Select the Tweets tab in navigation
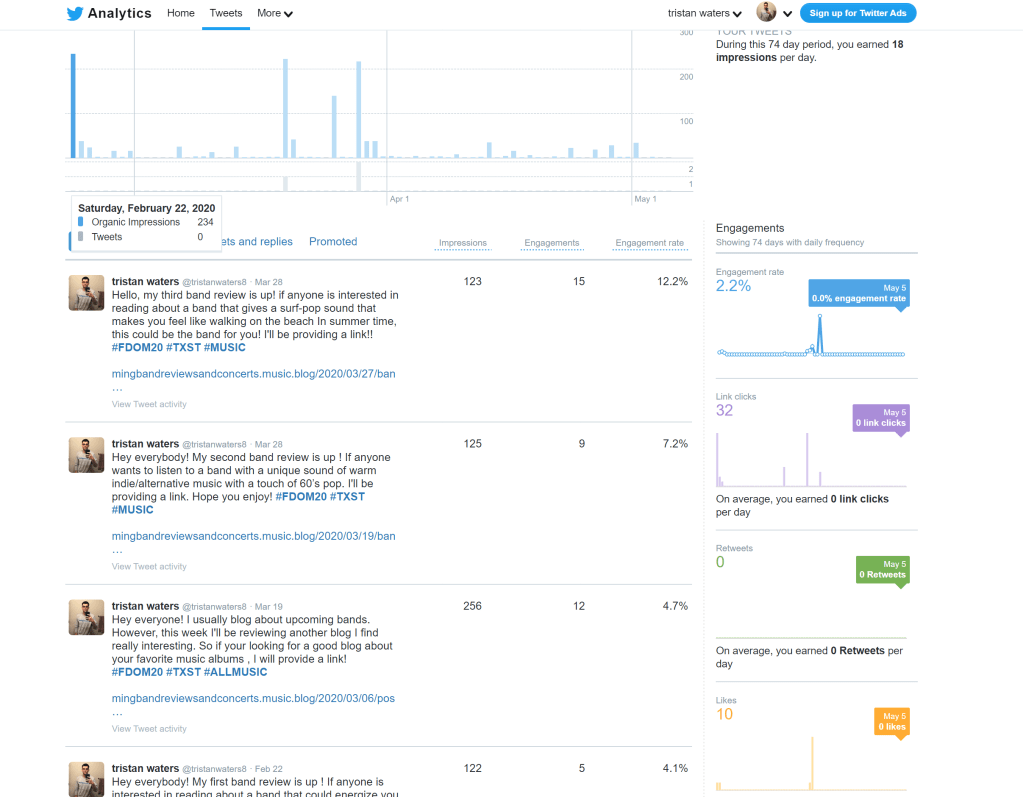Image resolution: width=1023 pixels, height=797 pixels. [226, 14]
